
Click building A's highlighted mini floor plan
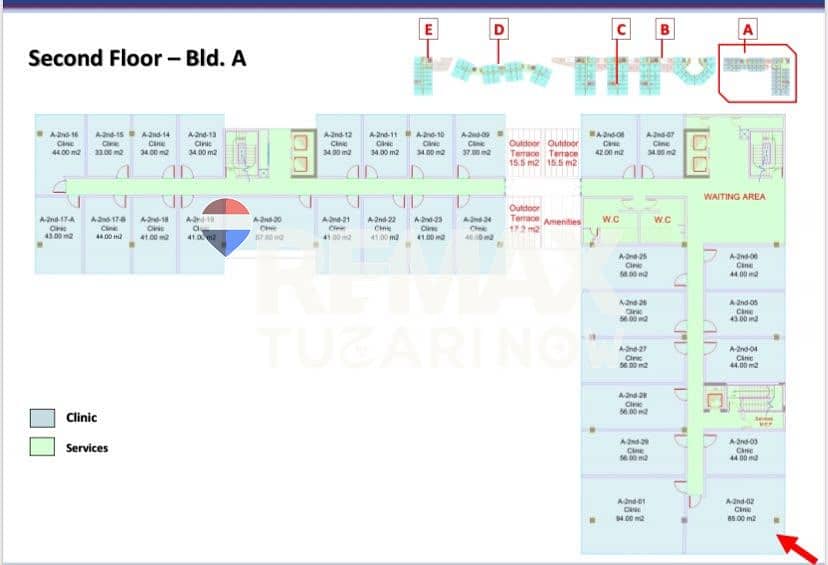pos(757,73)
